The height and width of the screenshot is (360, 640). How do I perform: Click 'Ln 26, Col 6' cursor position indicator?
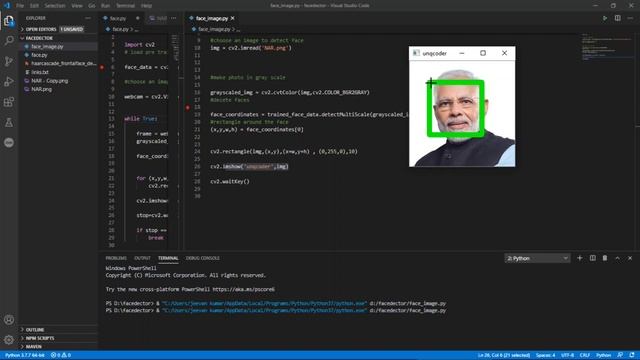(x=504, y=355)
